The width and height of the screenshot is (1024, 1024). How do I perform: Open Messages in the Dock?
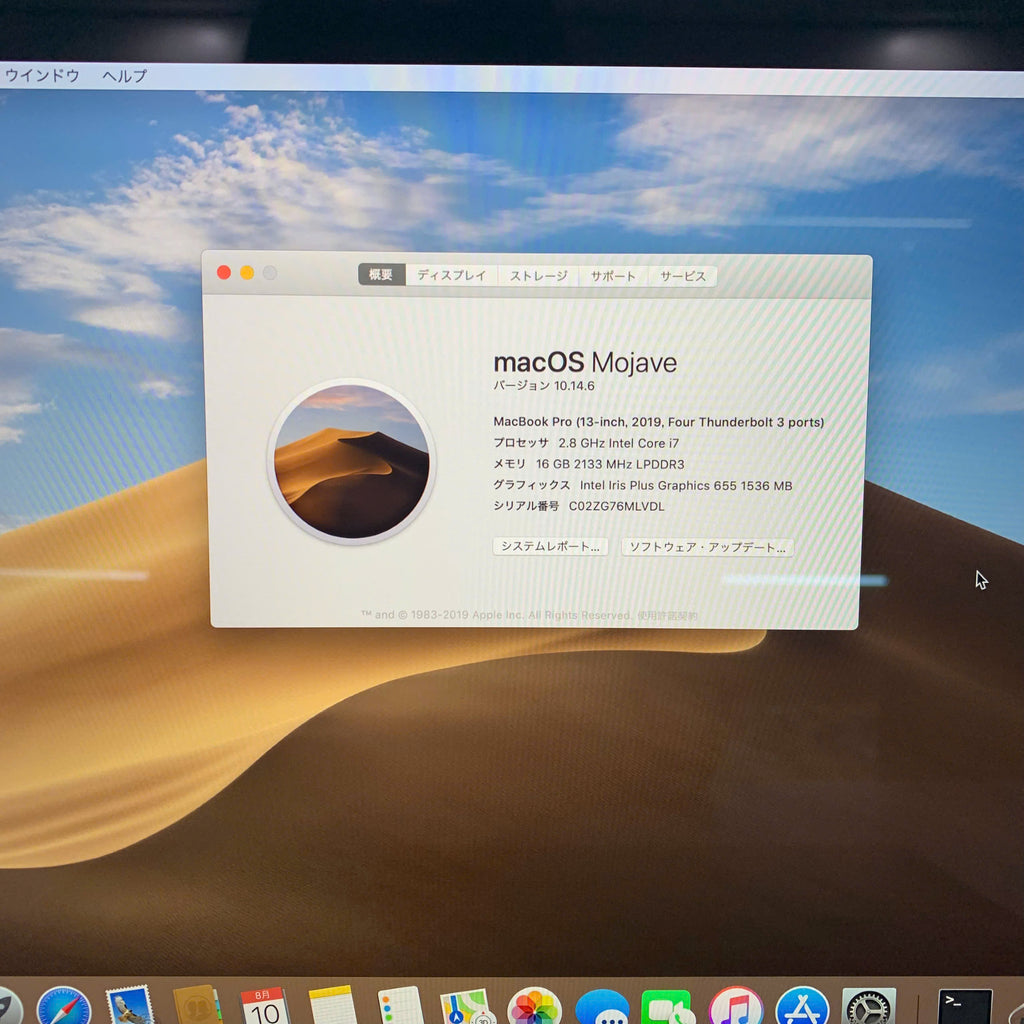602,1008
